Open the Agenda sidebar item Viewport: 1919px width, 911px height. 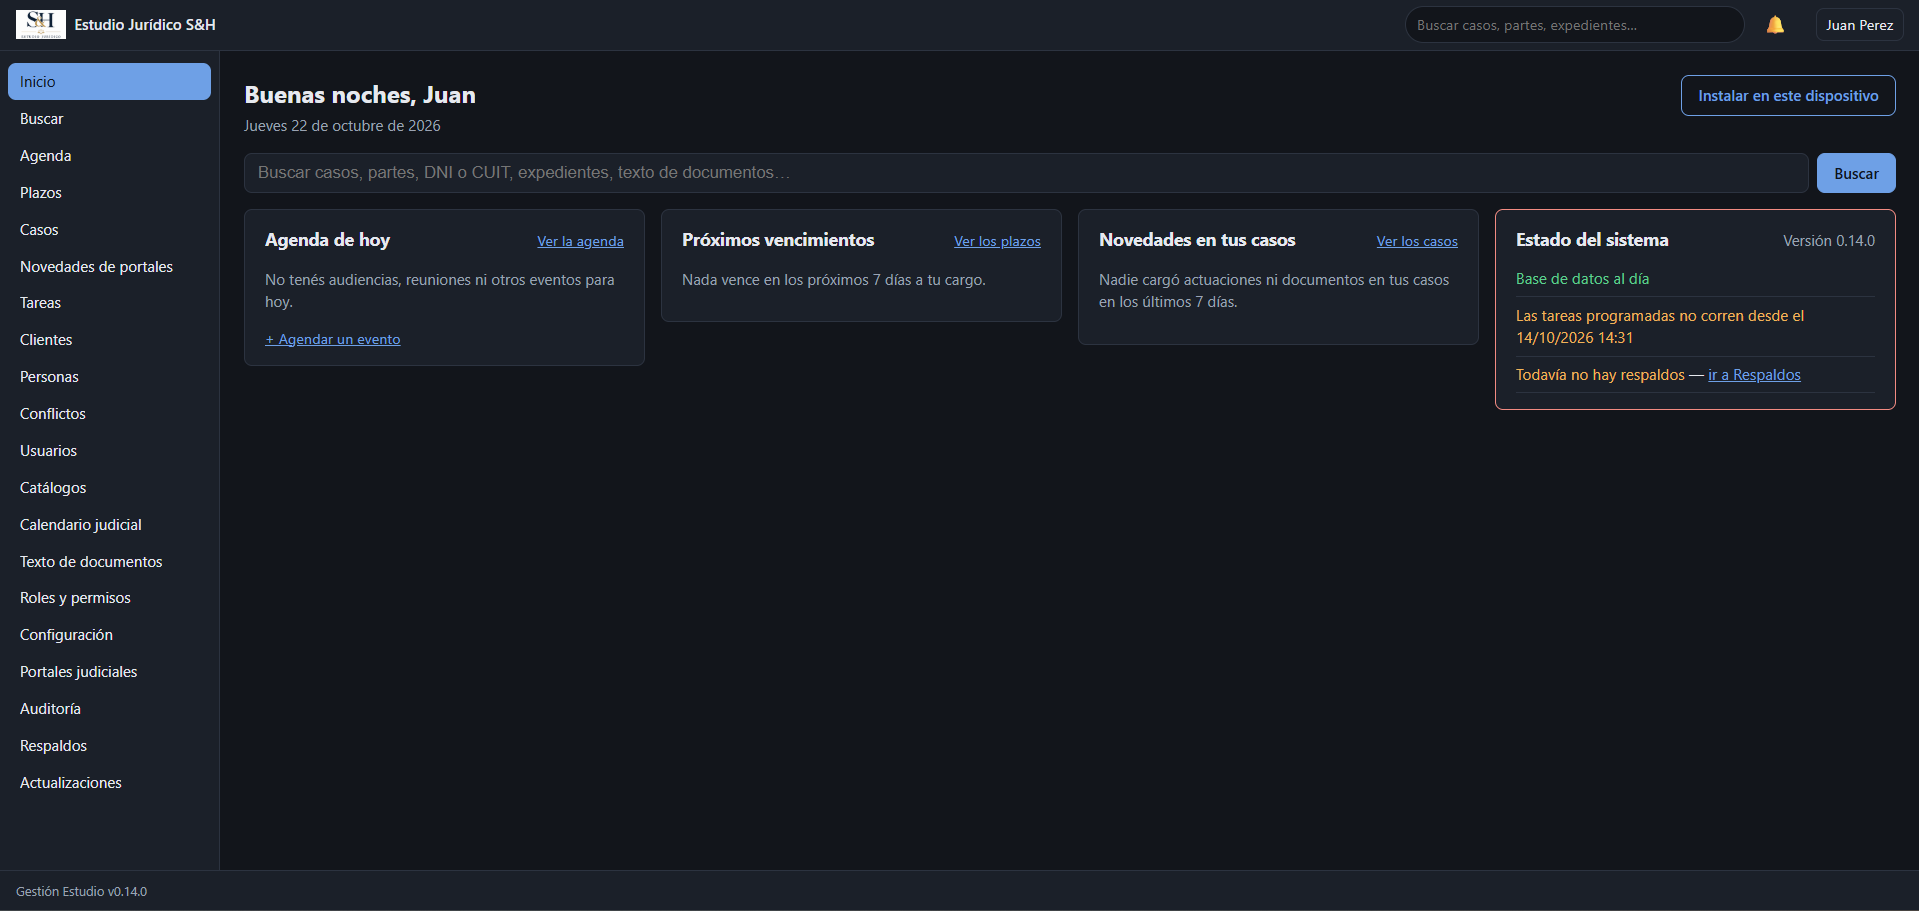109,156
